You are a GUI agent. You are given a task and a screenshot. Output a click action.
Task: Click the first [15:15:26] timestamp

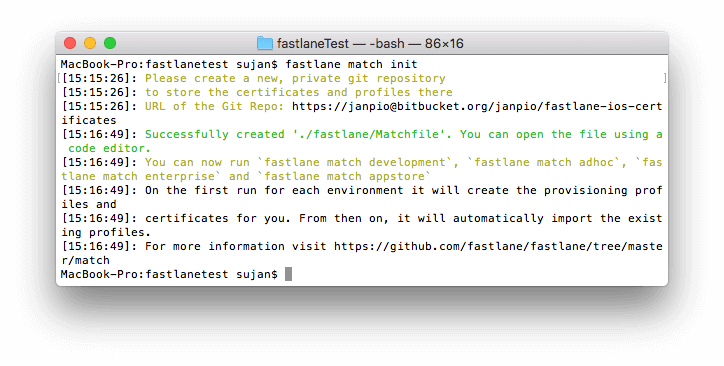coord(99,78)
